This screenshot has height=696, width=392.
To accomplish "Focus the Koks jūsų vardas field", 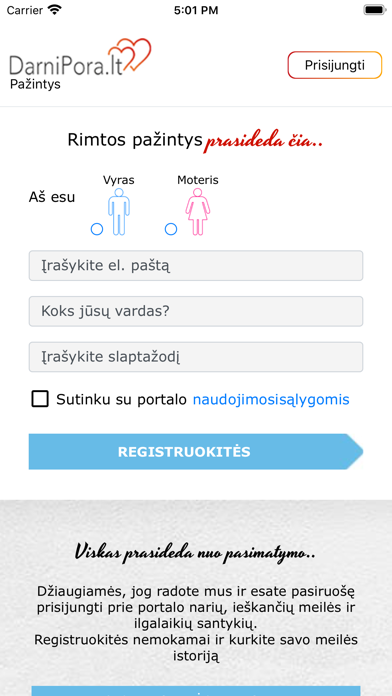I will coord(196,311).
